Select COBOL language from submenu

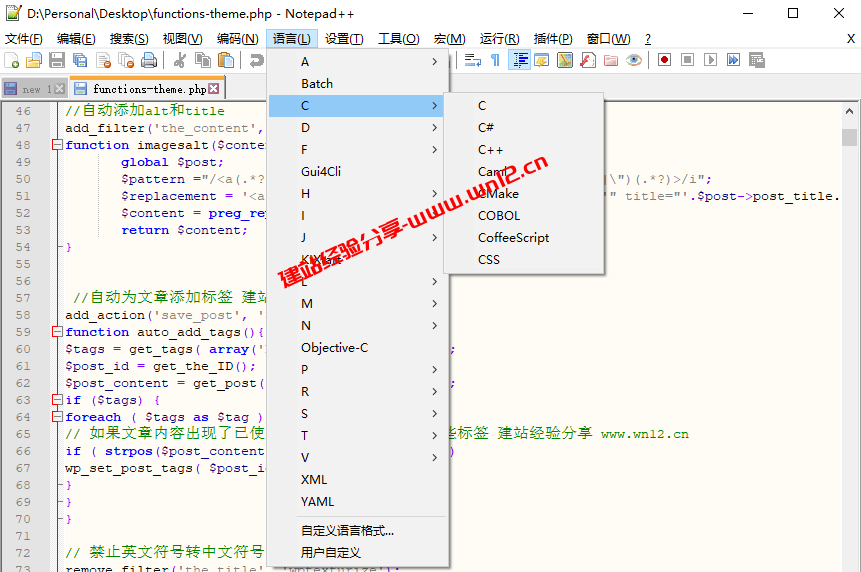524,216
